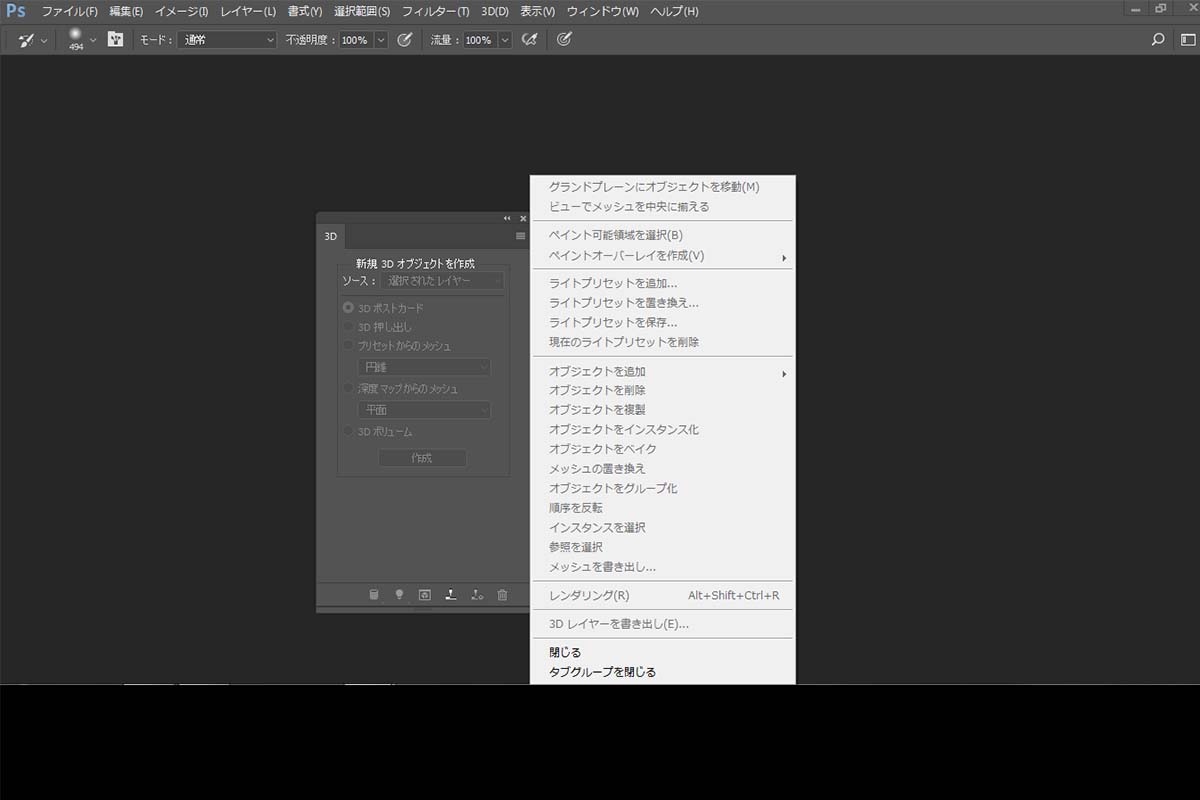This screenshot has height=800, width=1200.
Task: Select the 3D 押し出し radio button
Action: (x=348, y=327)
